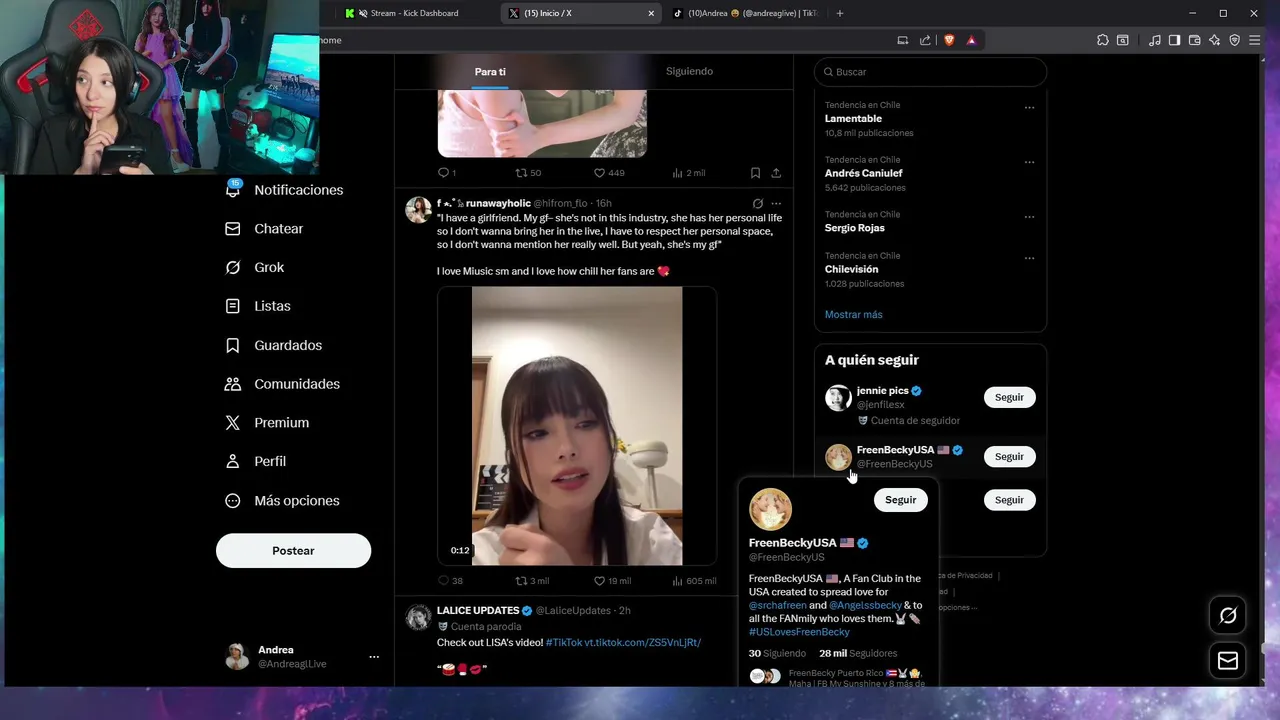Switch to the Para ti tab
The image size is (1280, 720).
click(490, 72)
